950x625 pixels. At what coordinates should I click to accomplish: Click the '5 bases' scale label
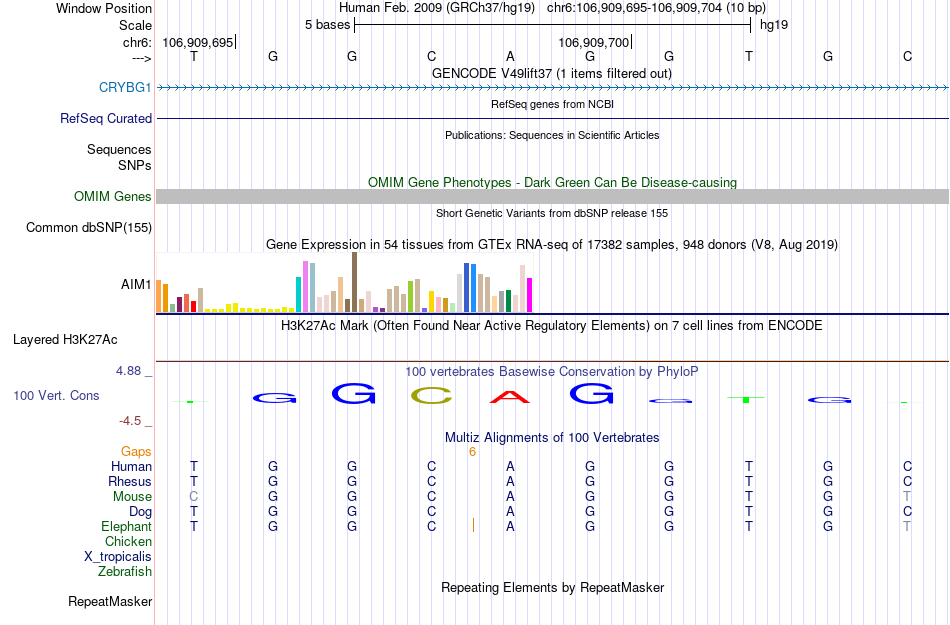coord(327,25)
